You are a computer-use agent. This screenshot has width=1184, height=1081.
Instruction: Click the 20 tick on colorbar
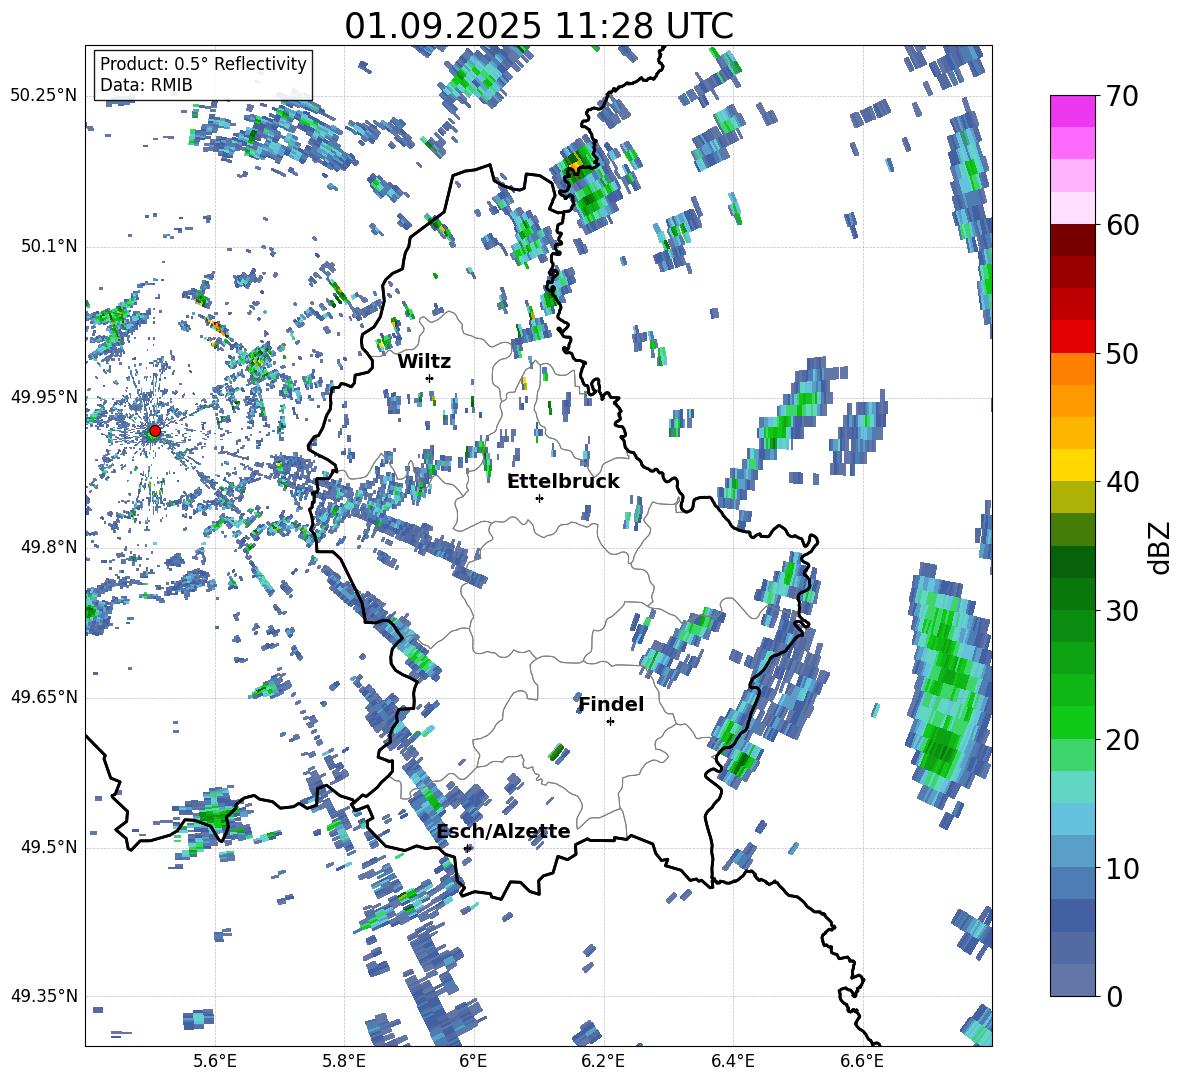point(1122,740)
